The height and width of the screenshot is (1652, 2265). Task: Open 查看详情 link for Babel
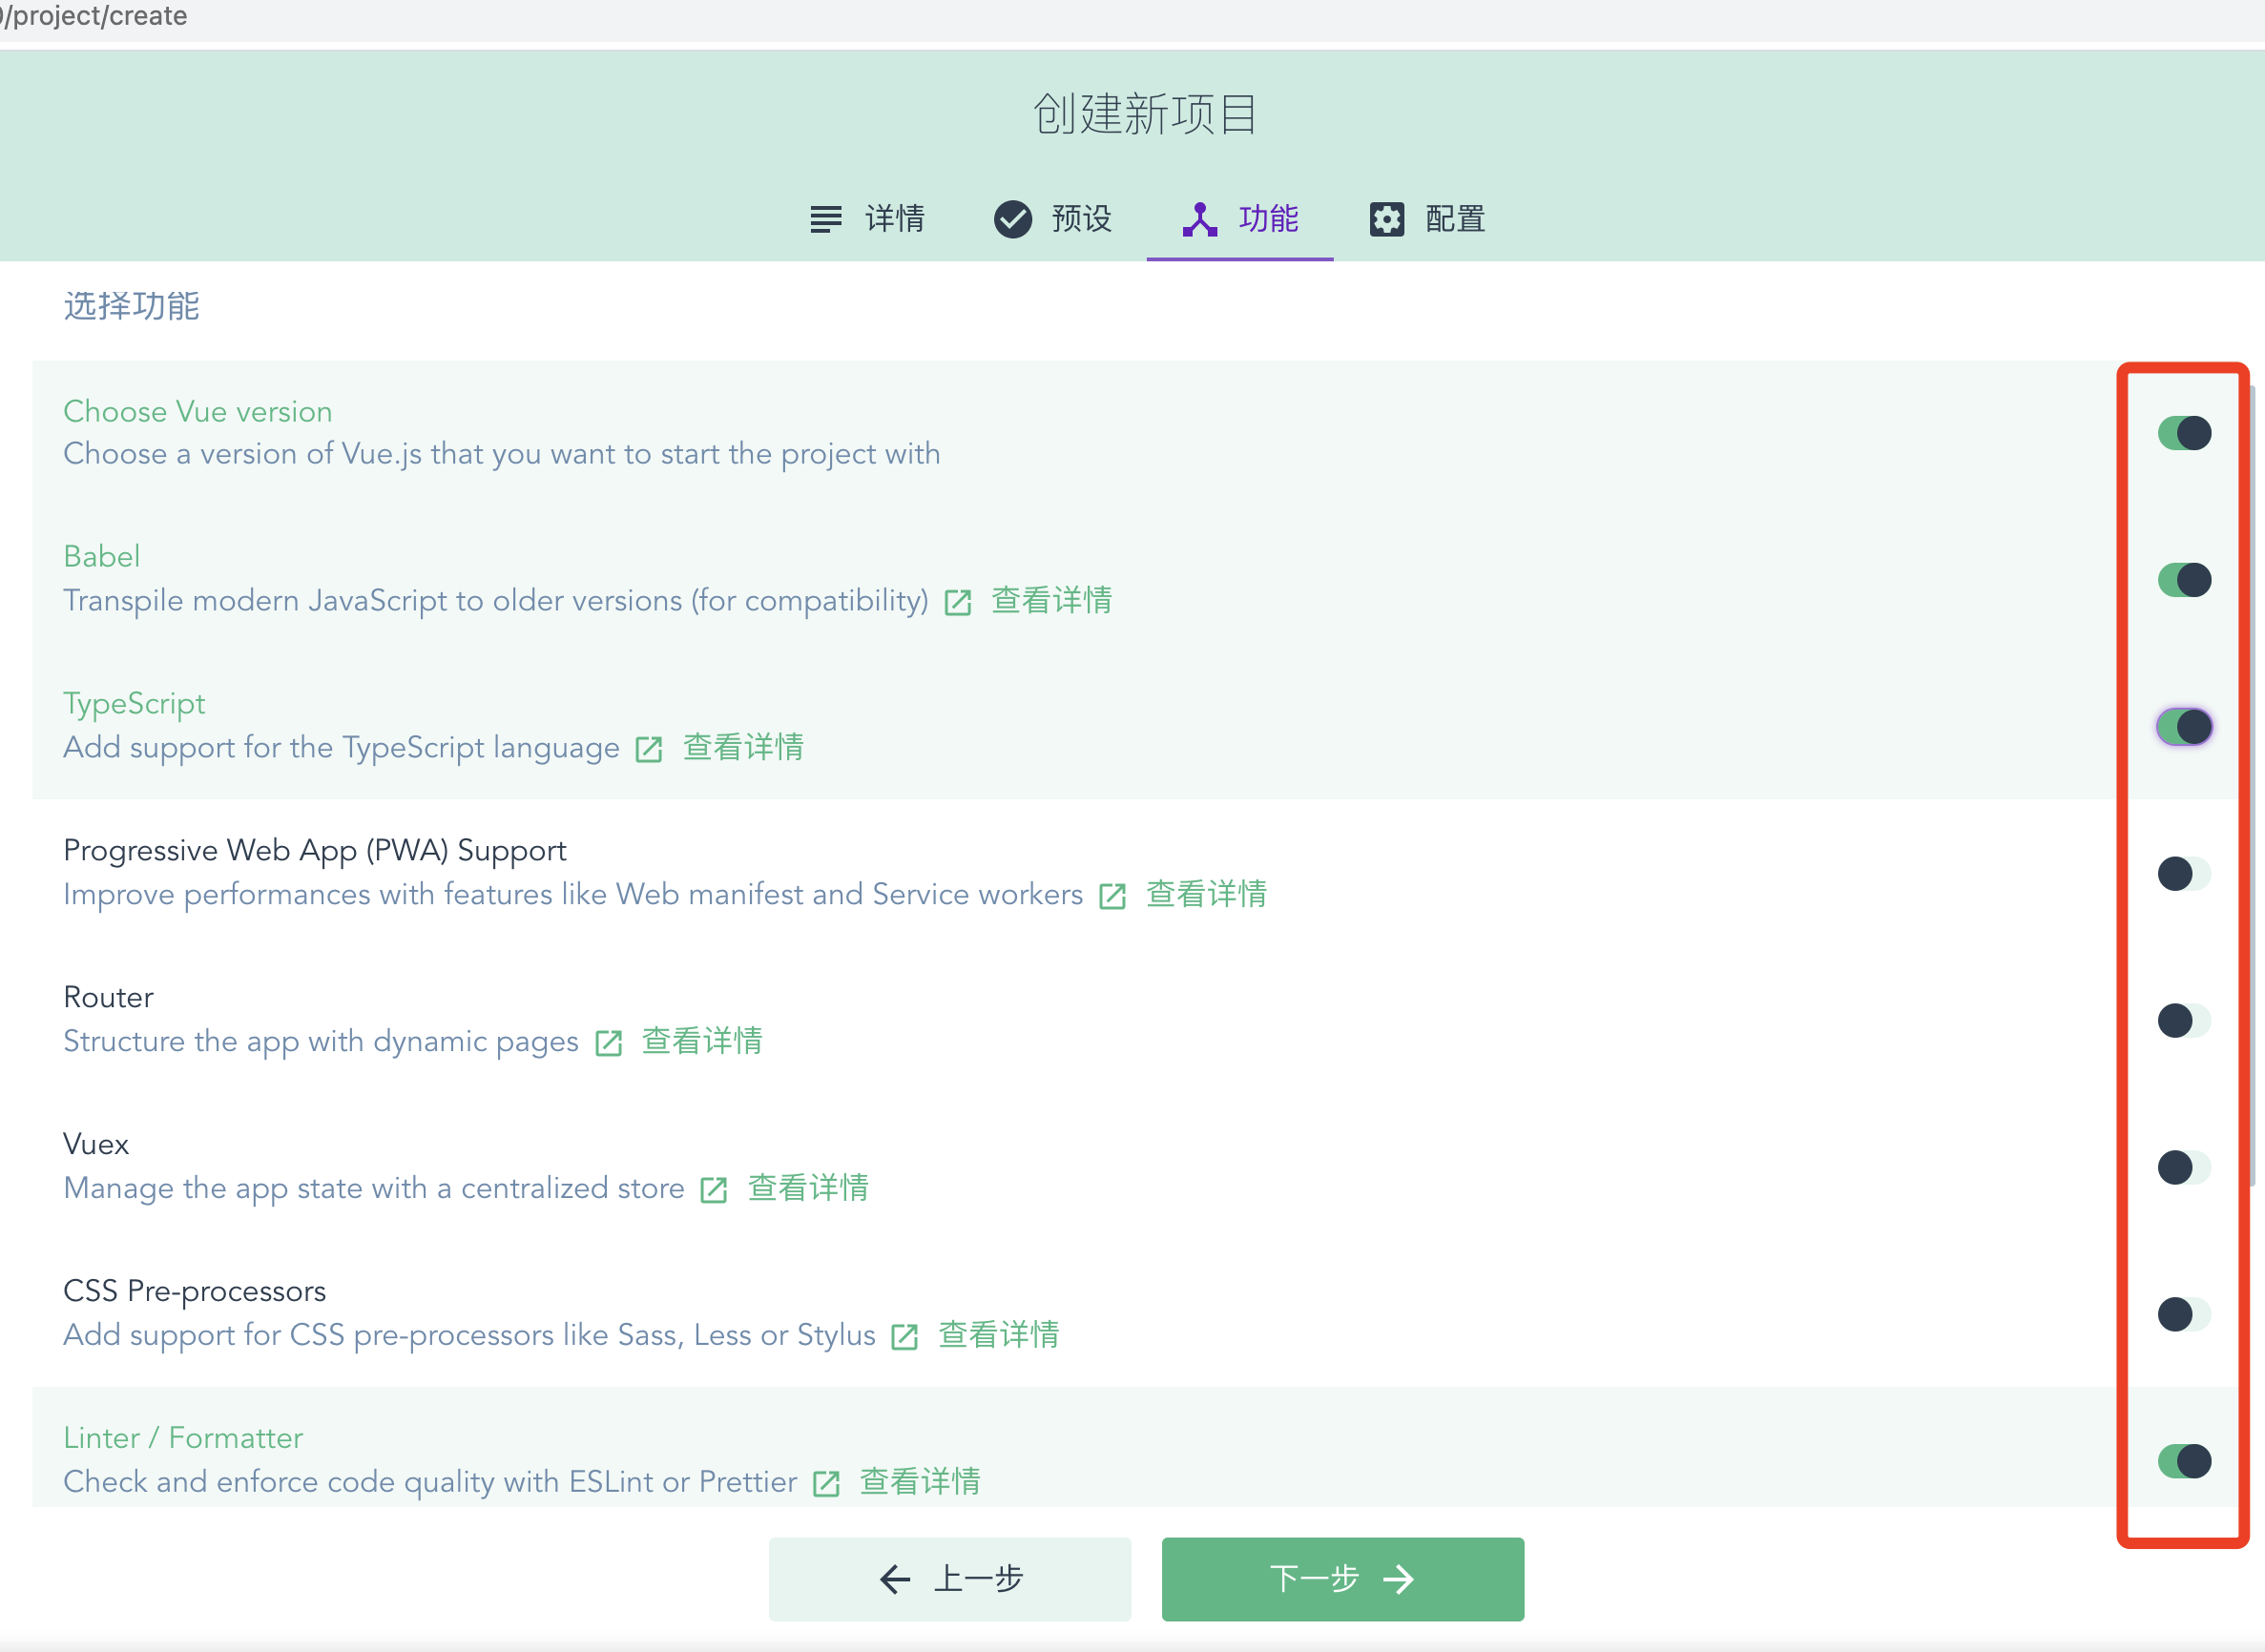point(1050,600)
